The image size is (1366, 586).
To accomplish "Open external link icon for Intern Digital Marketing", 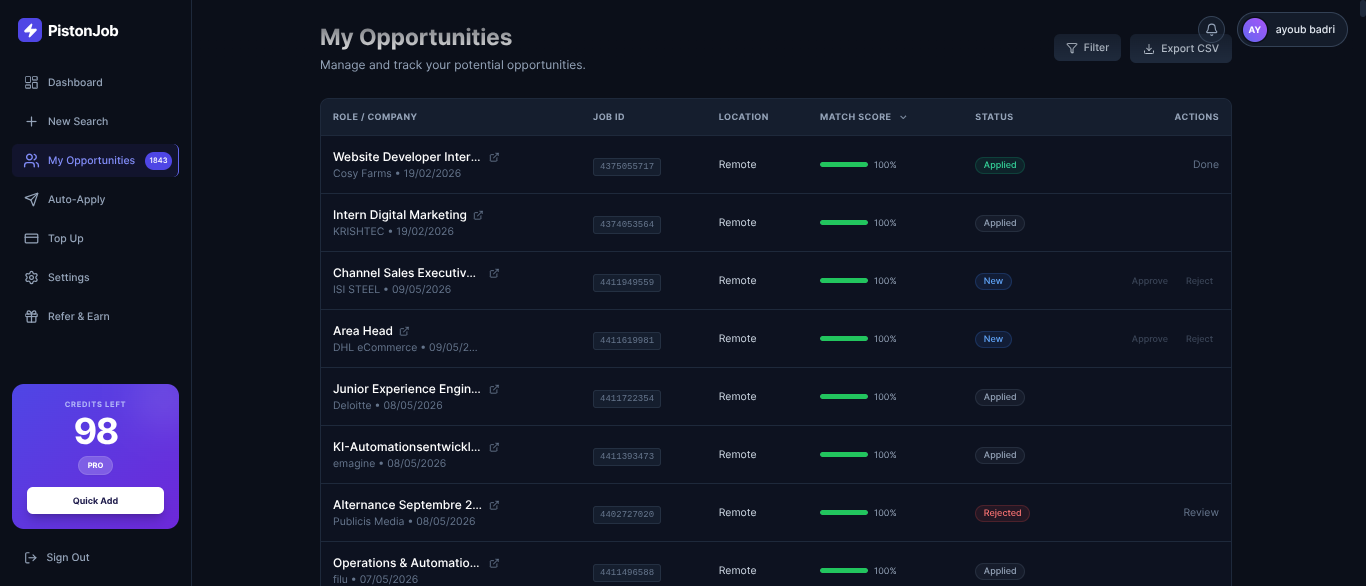I will tap(478, 215).
